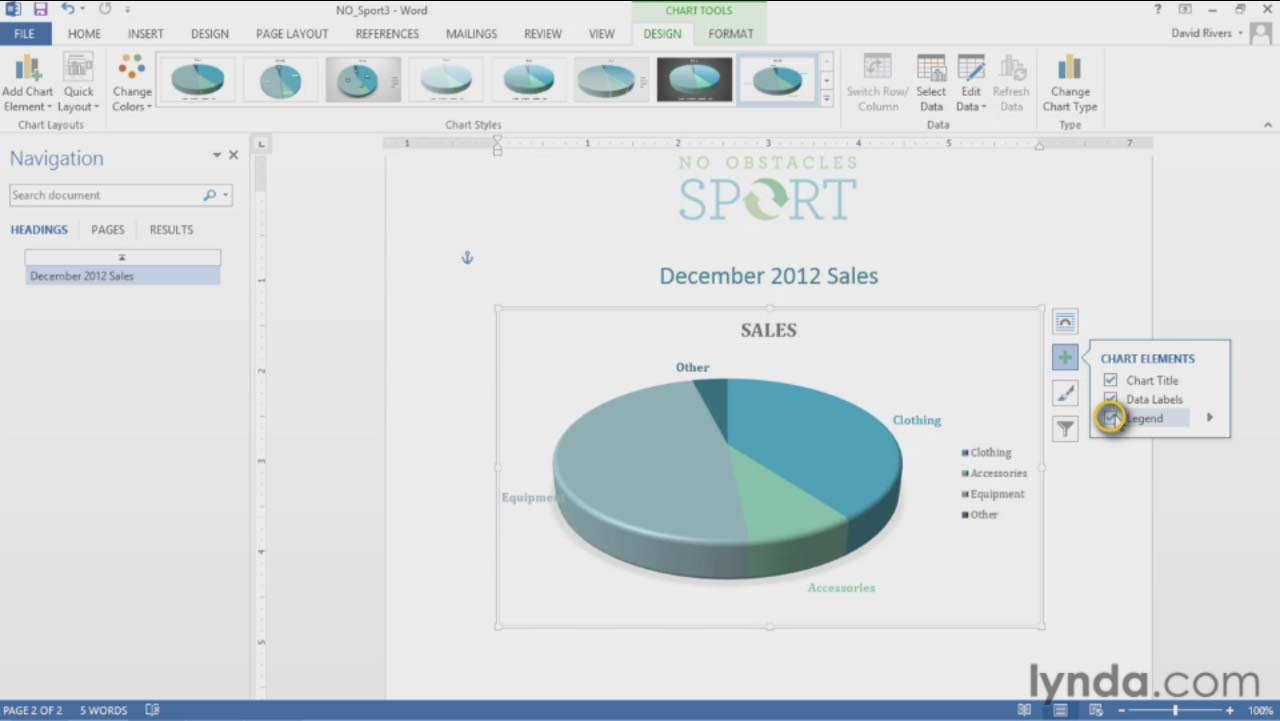Click Word Help question mark icon
This screenshot has width=1280, height=721.
(x=1158, y=10)
